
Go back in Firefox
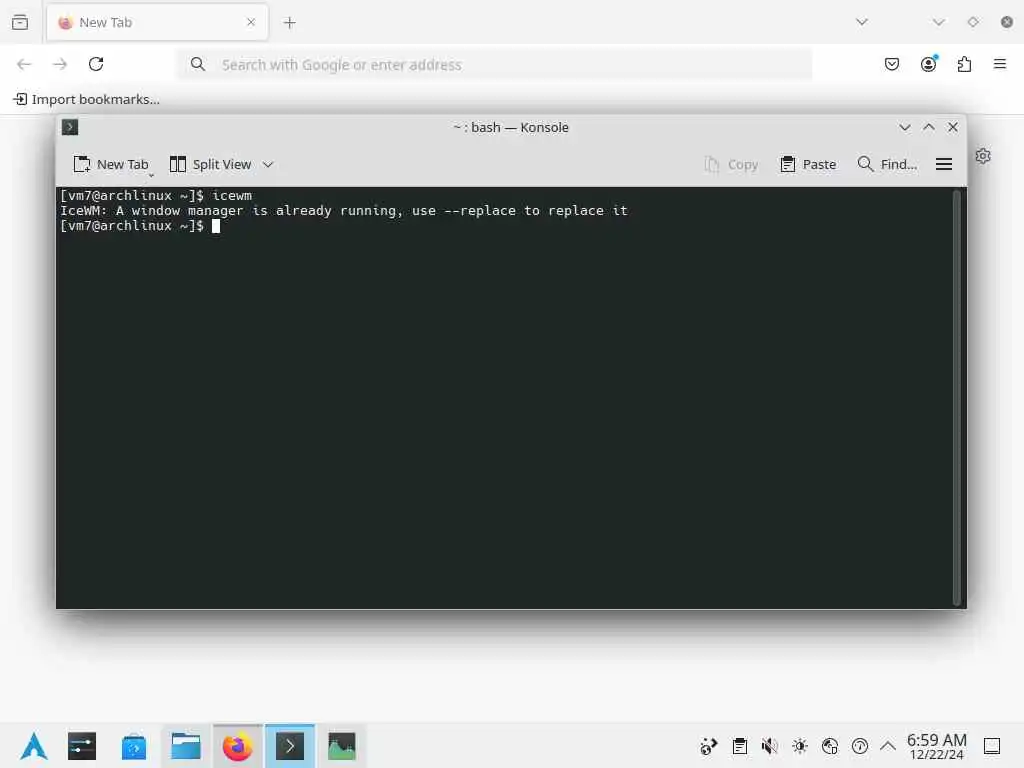click(x=24, y=64)
